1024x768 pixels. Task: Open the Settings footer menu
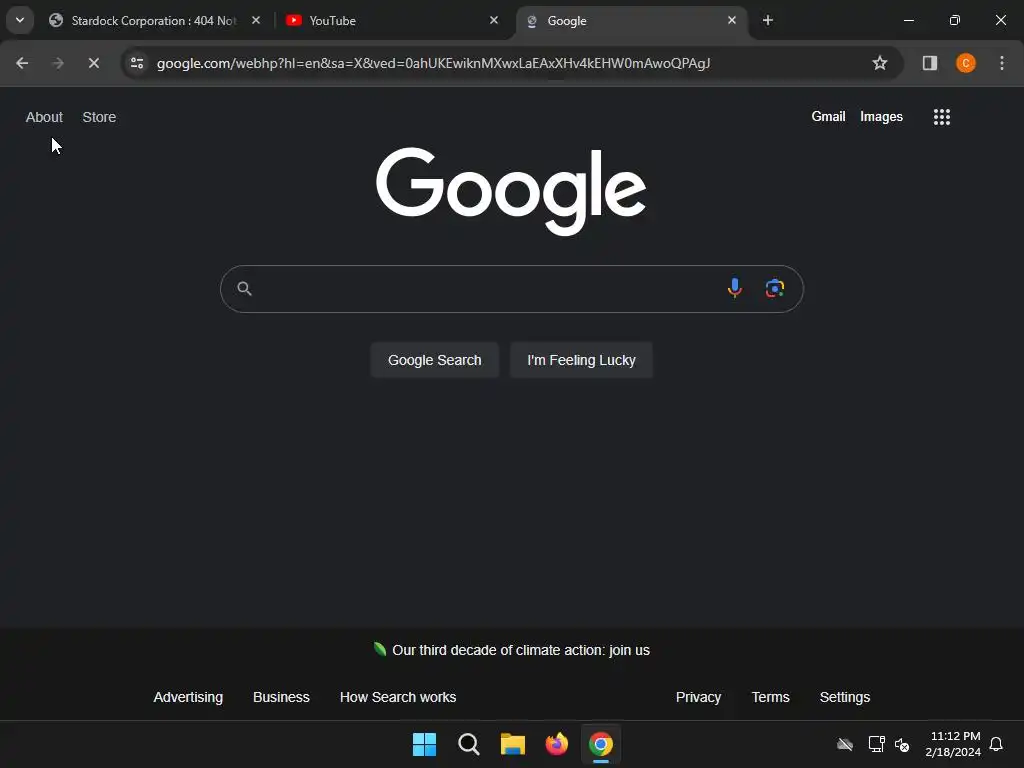click(844, 697)
